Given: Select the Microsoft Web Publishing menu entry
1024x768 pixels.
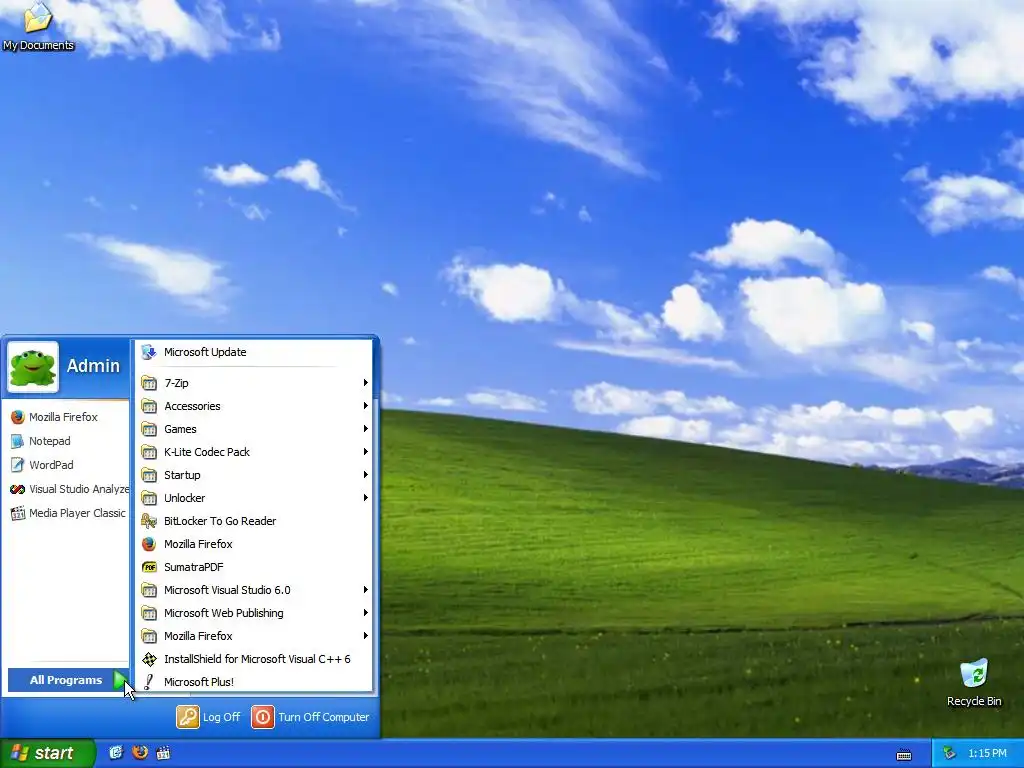Looking at the screenshot, I should pyautogui.click(x=255, y=613).
